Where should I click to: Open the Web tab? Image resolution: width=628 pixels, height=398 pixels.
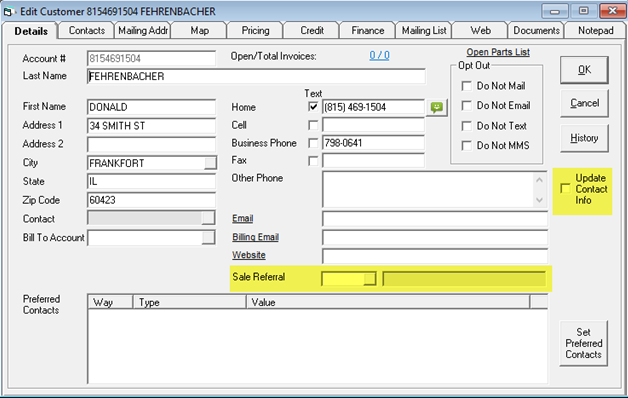(x=480, y=31)
